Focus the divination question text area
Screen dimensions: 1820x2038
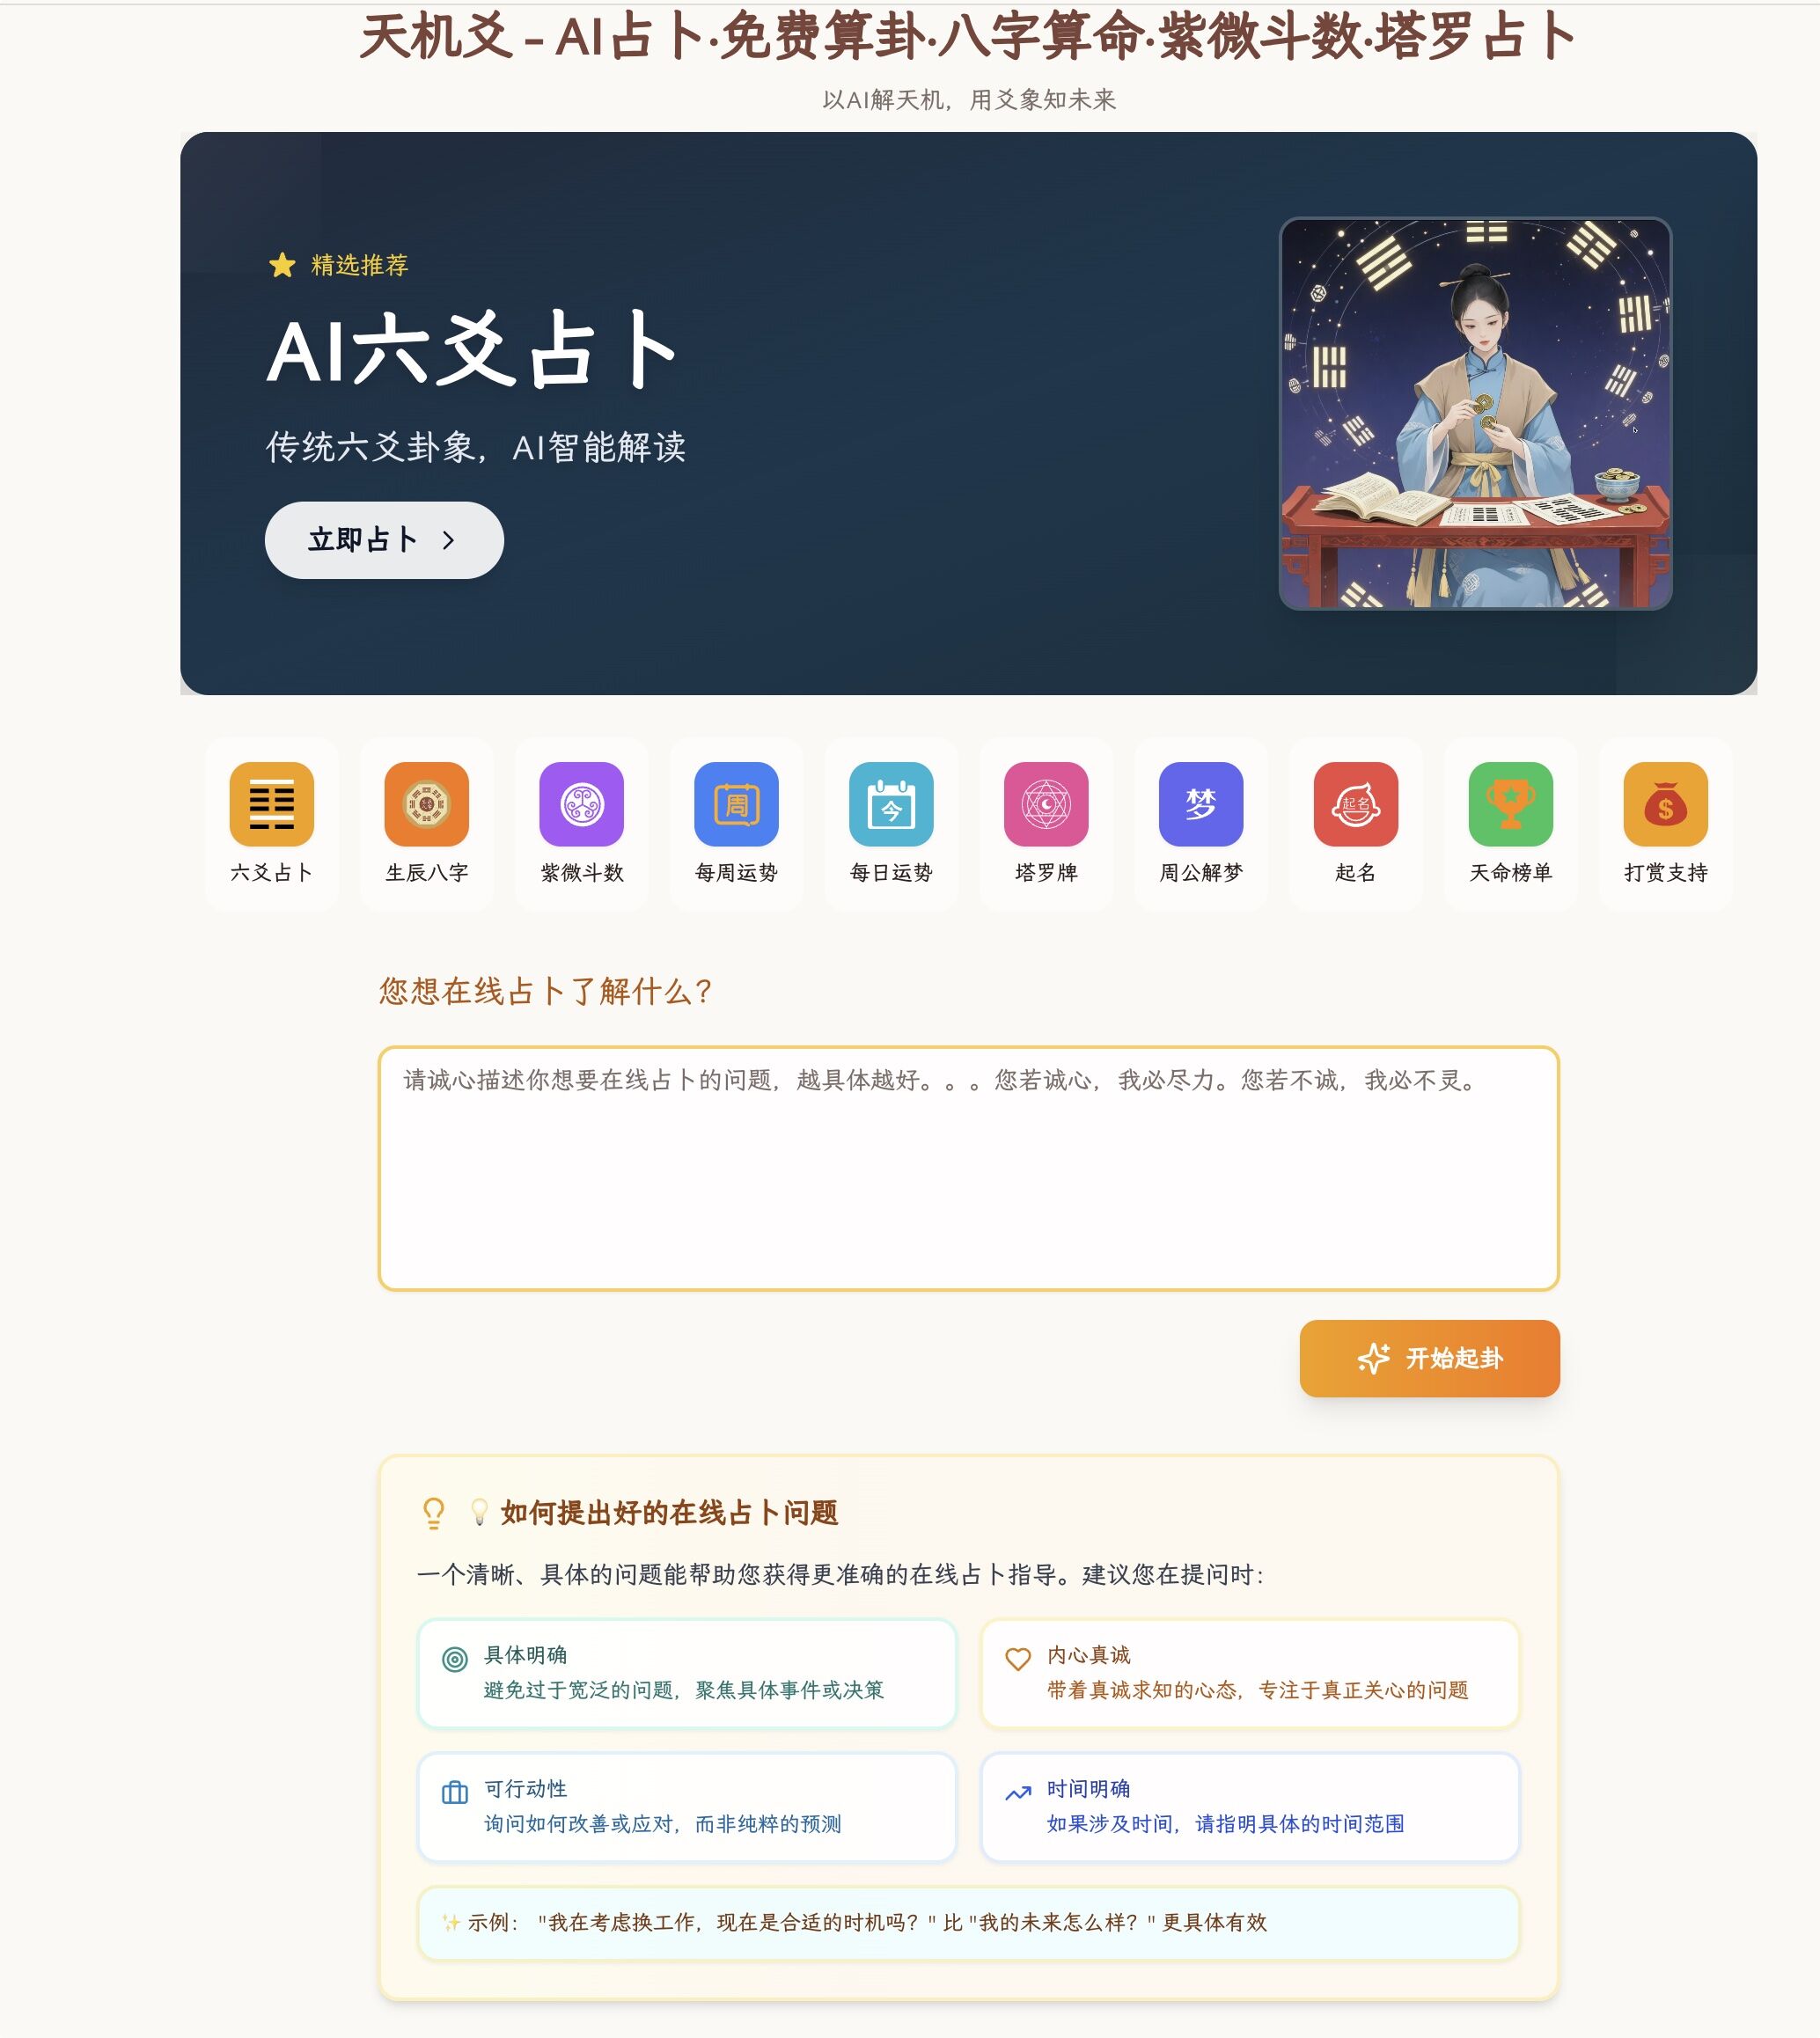(968, 1168)
